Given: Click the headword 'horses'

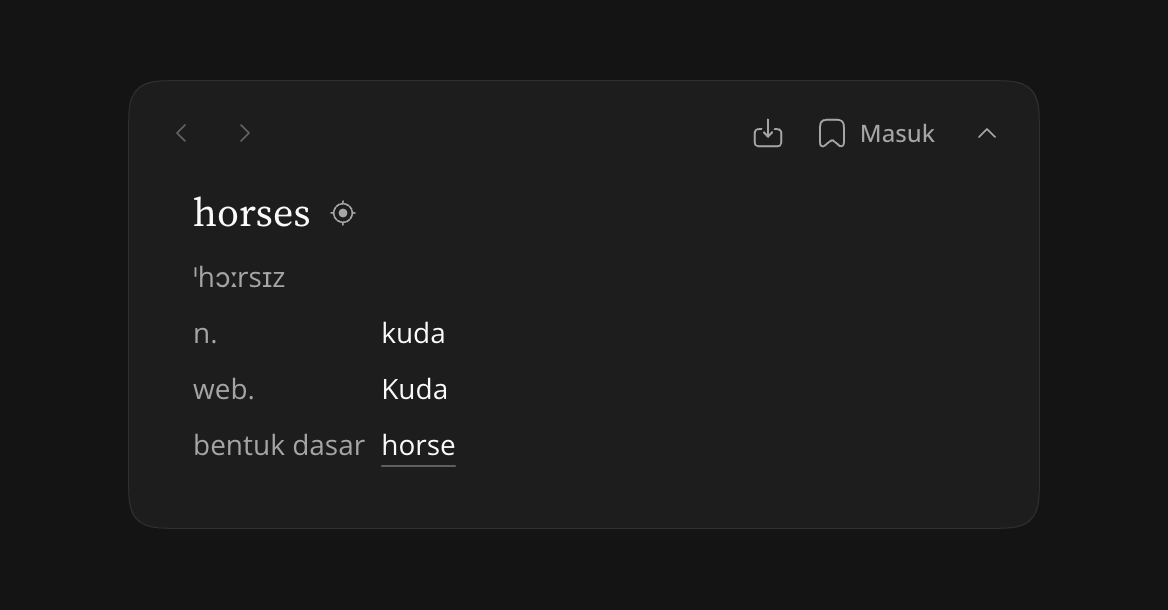Looking at the screenshot, I should [x=251, y=213].
